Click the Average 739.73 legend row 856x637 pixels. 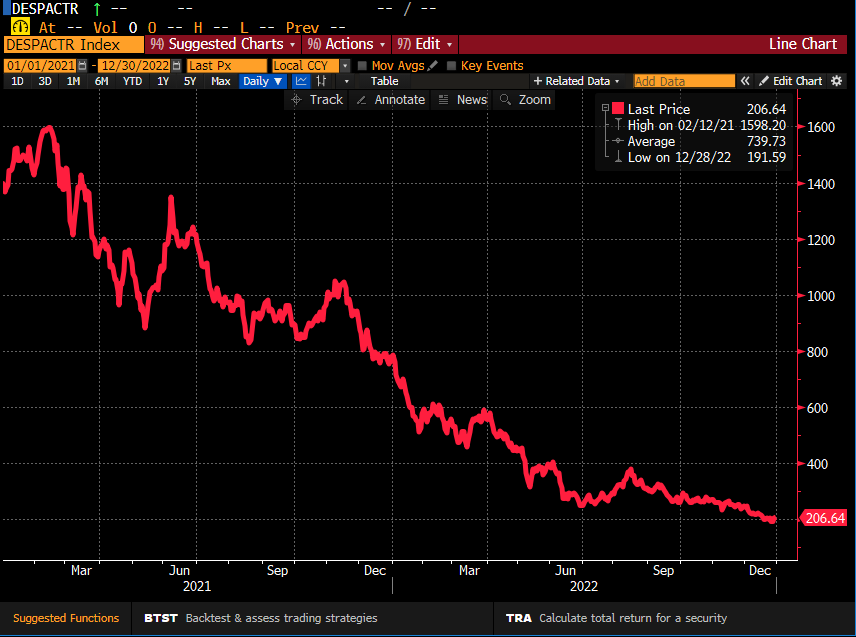(700, 141)
